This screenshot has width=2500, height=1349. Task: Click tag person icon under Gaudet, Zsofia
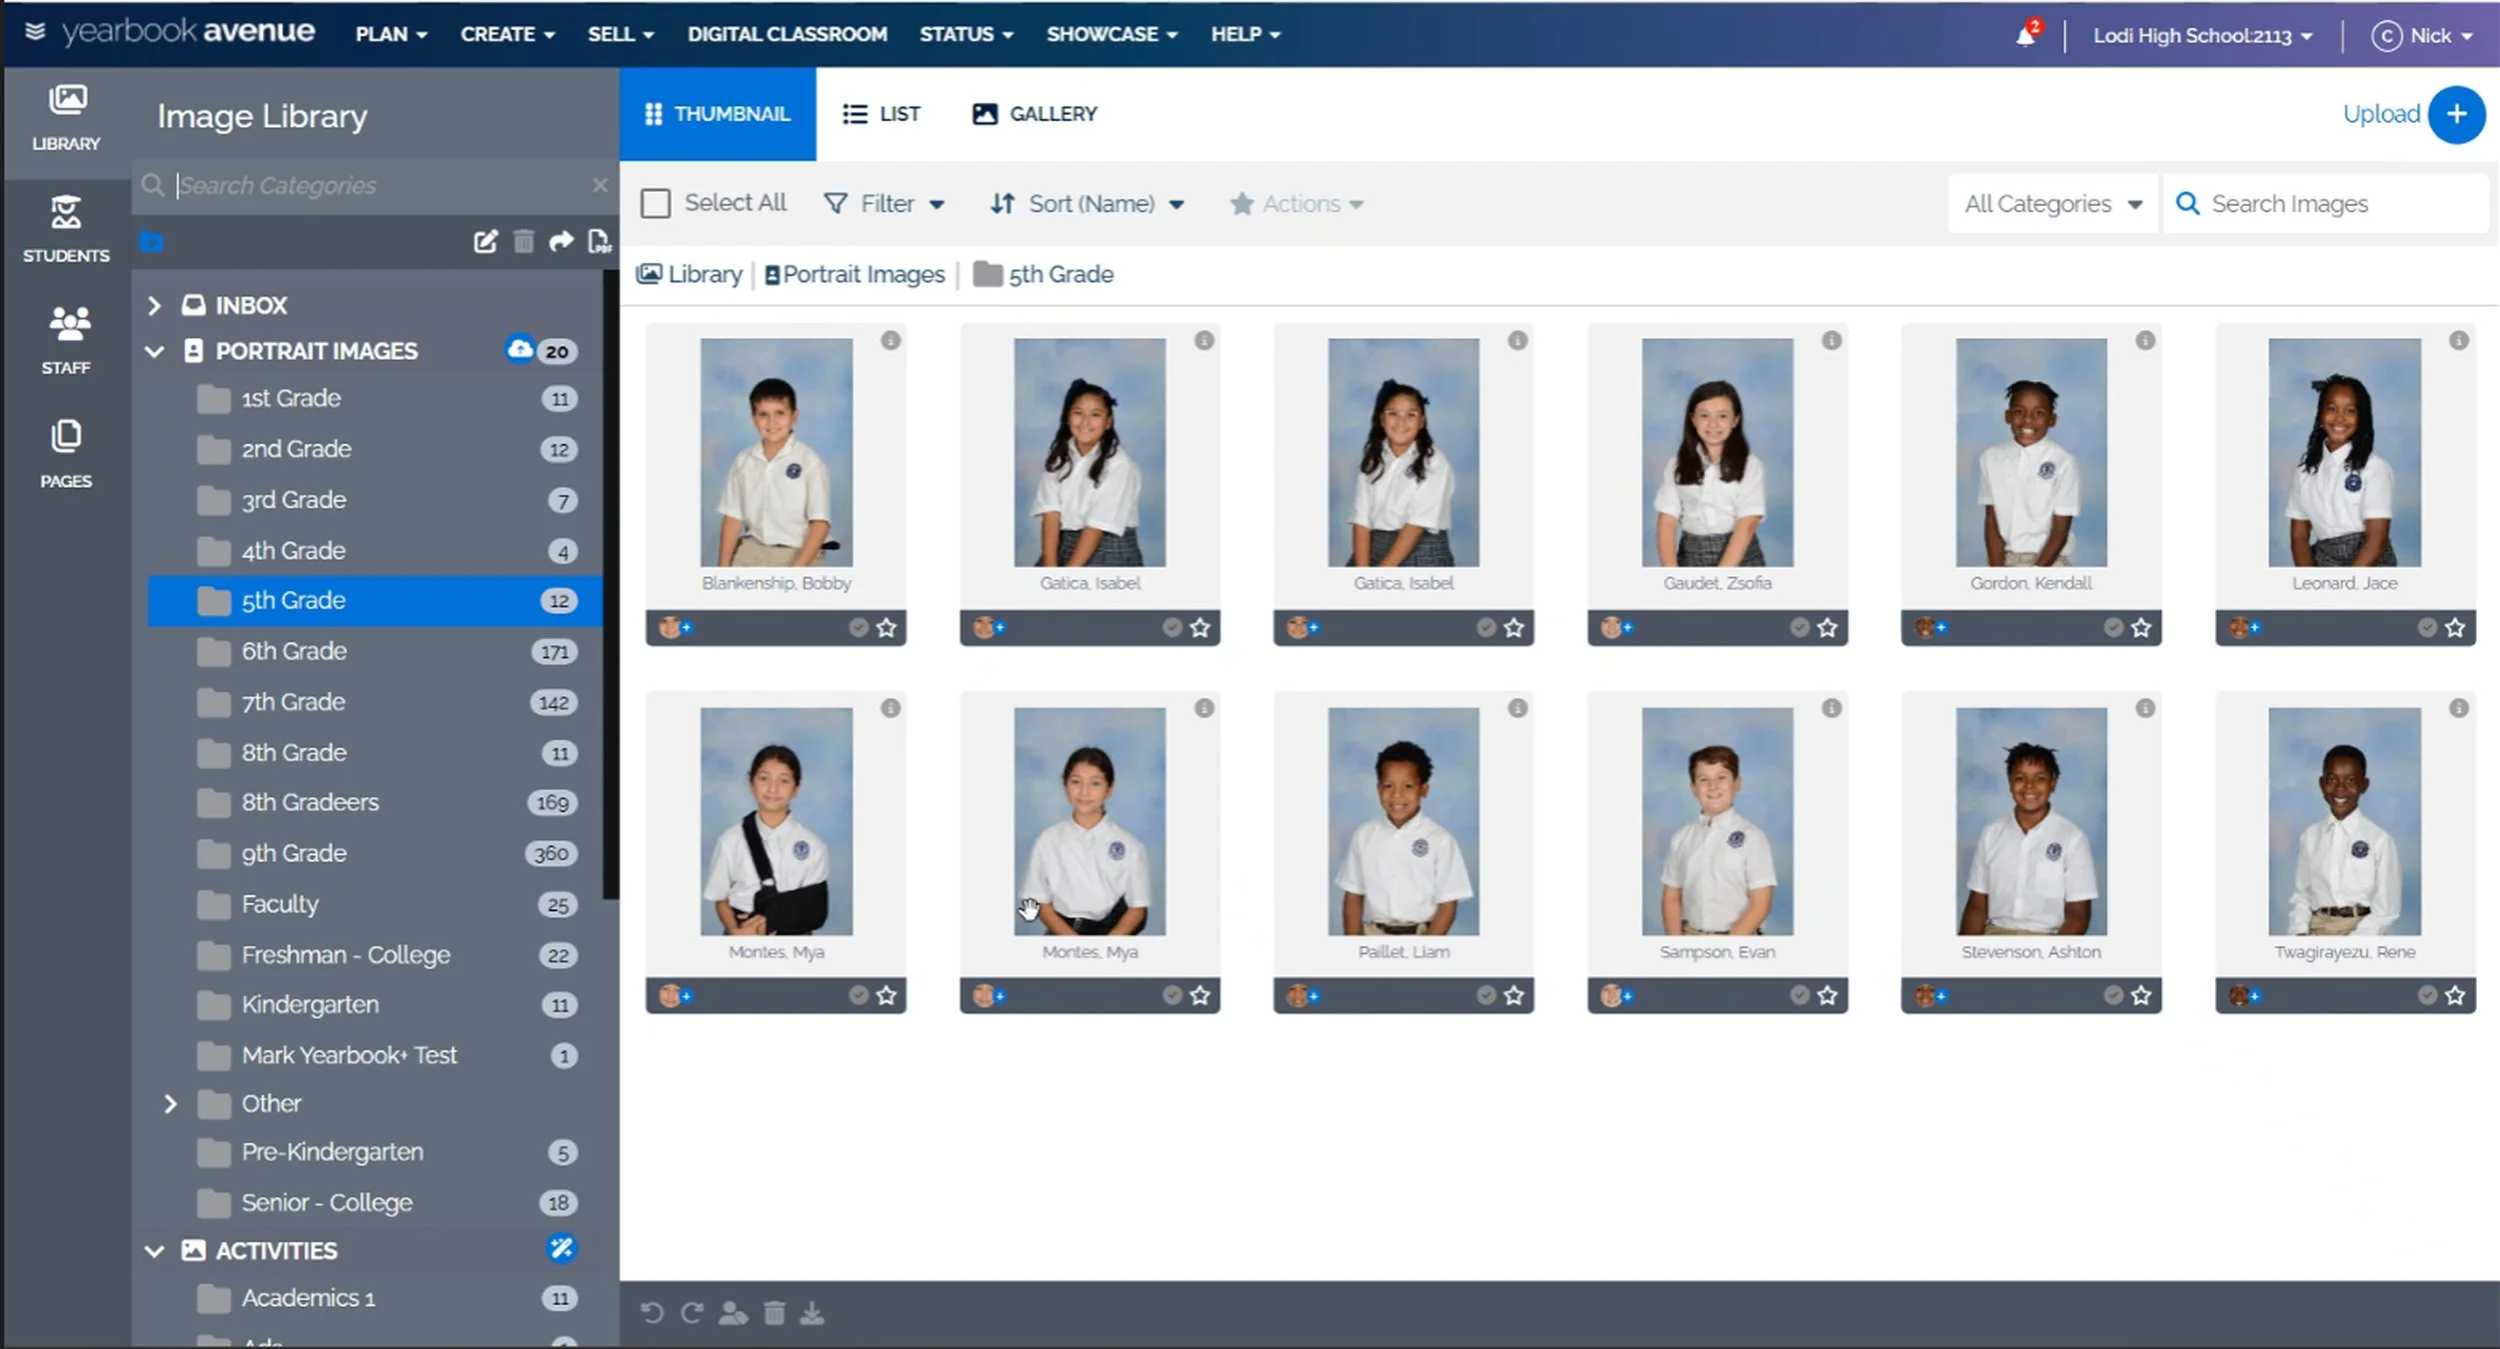click(1616, 628)
